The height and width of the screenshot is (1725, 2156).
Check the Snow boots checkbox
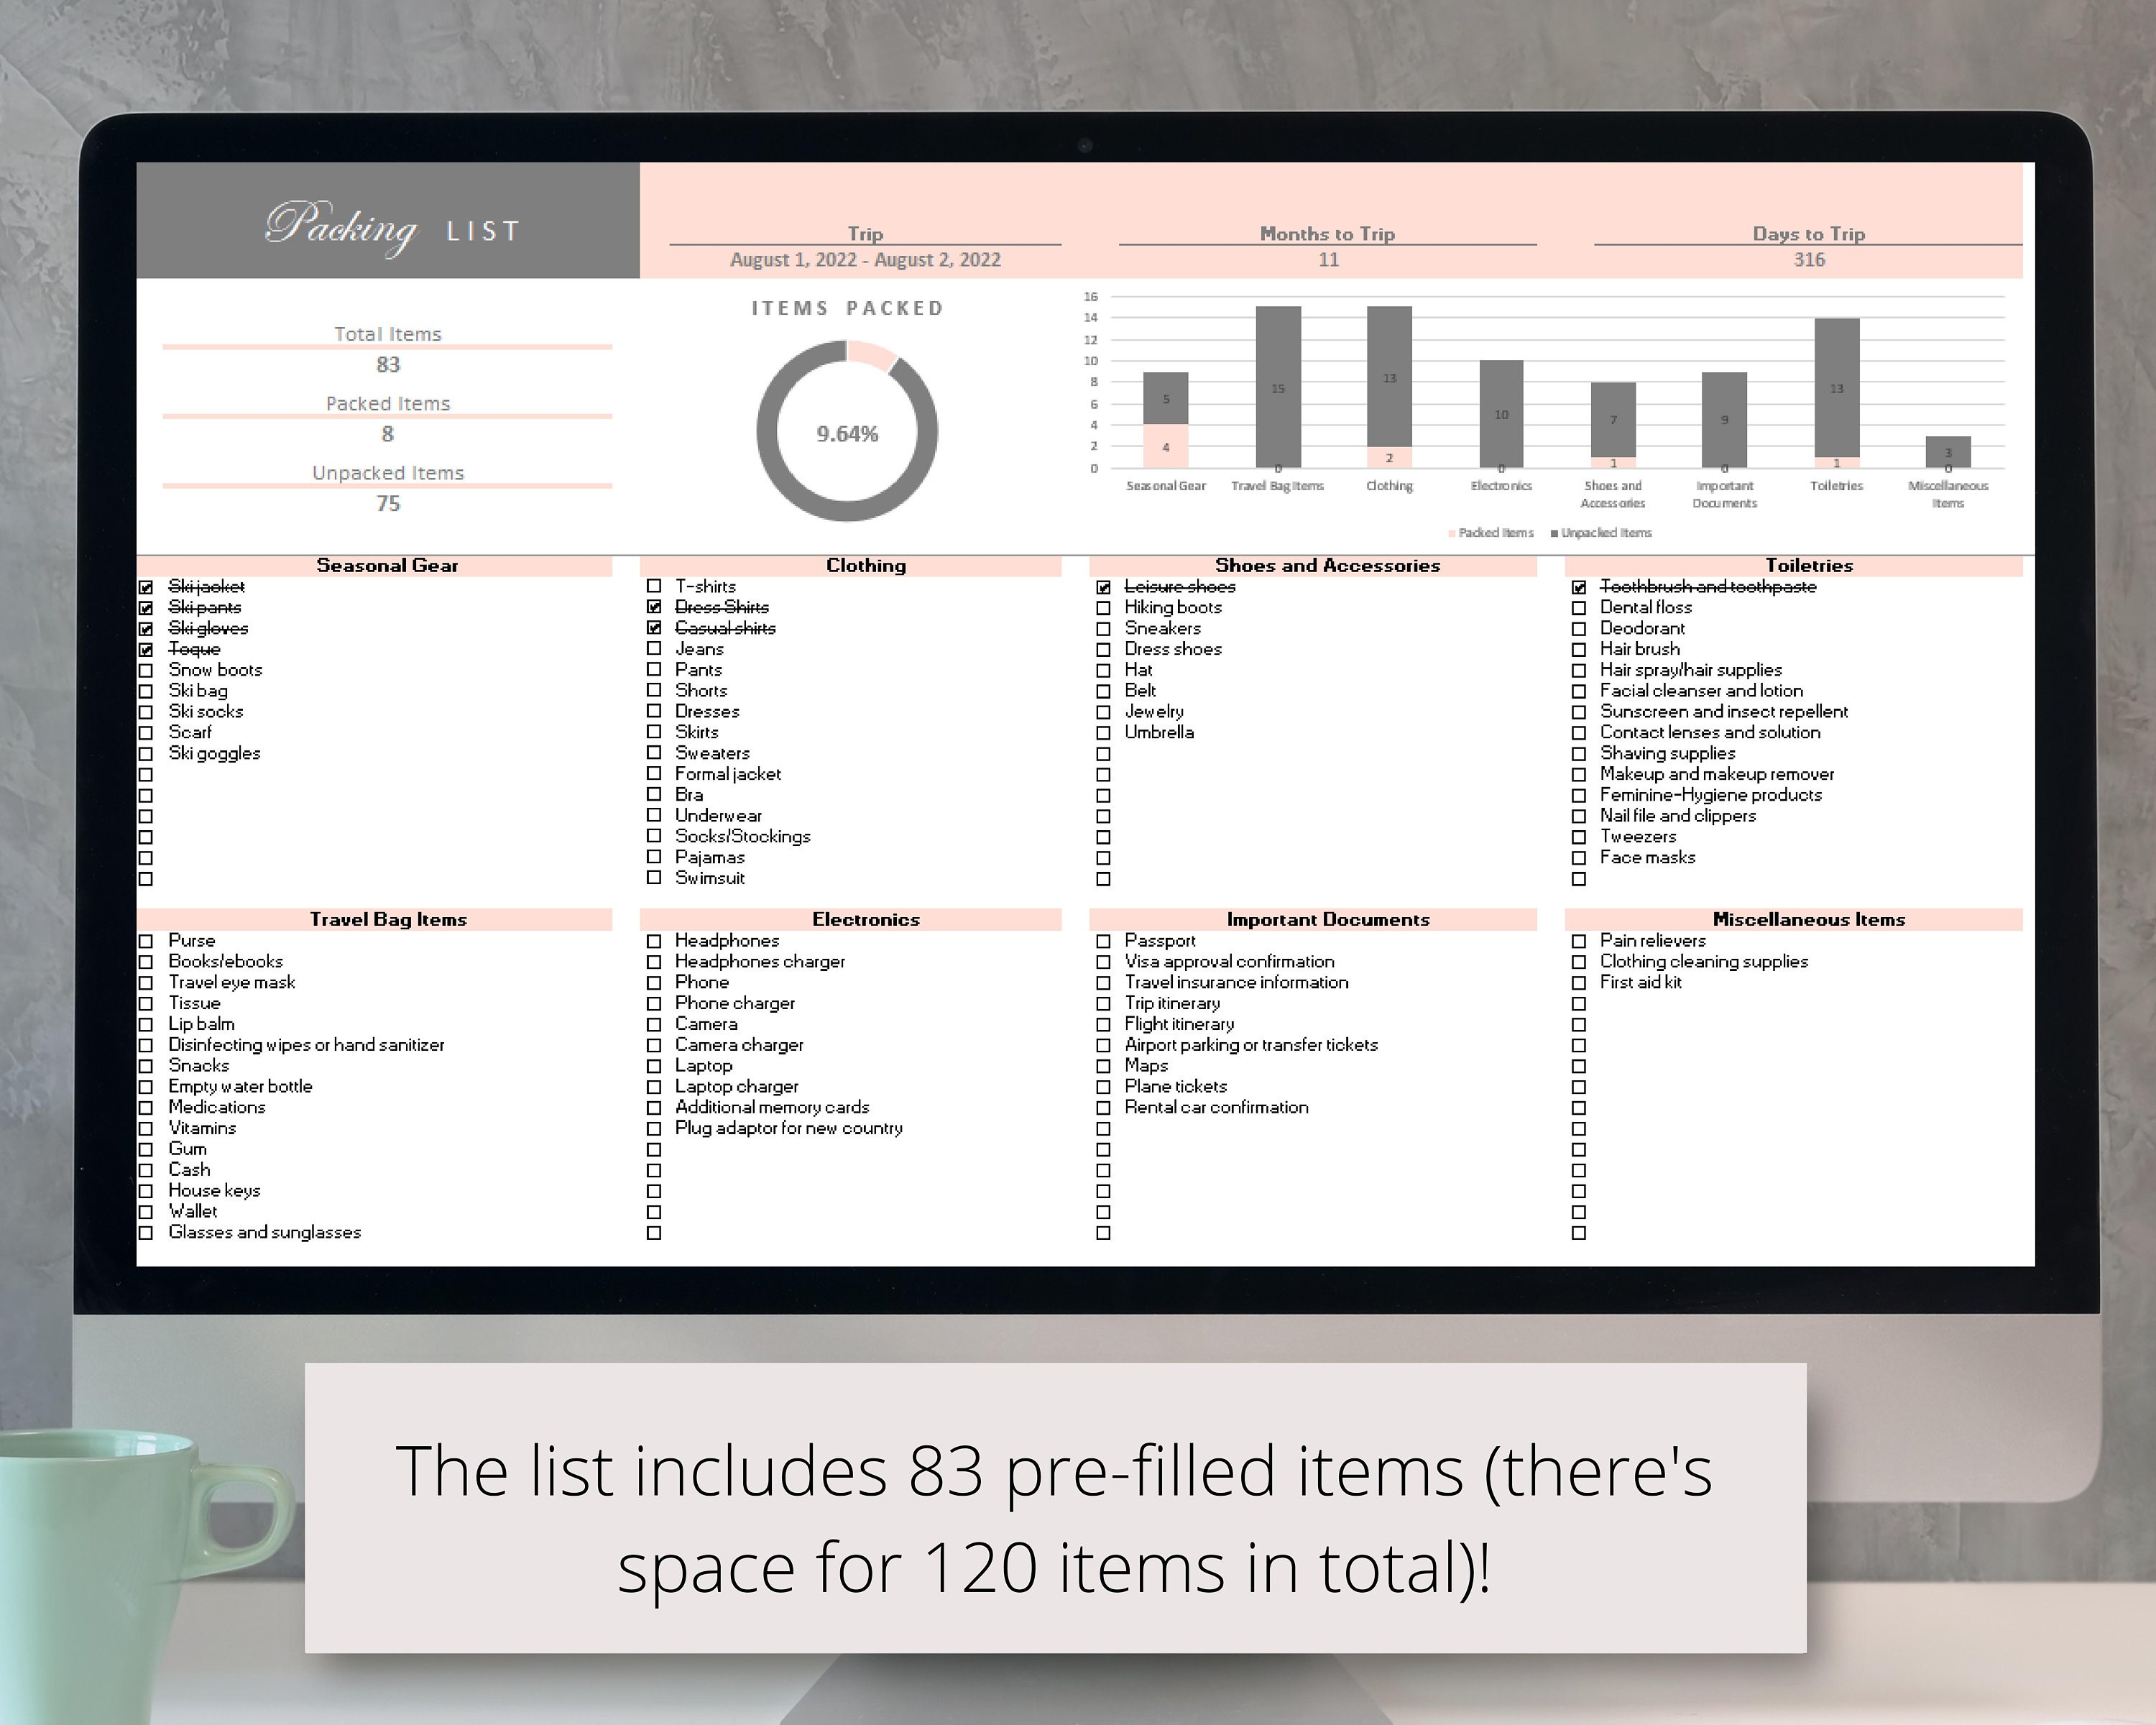(148, 670)
